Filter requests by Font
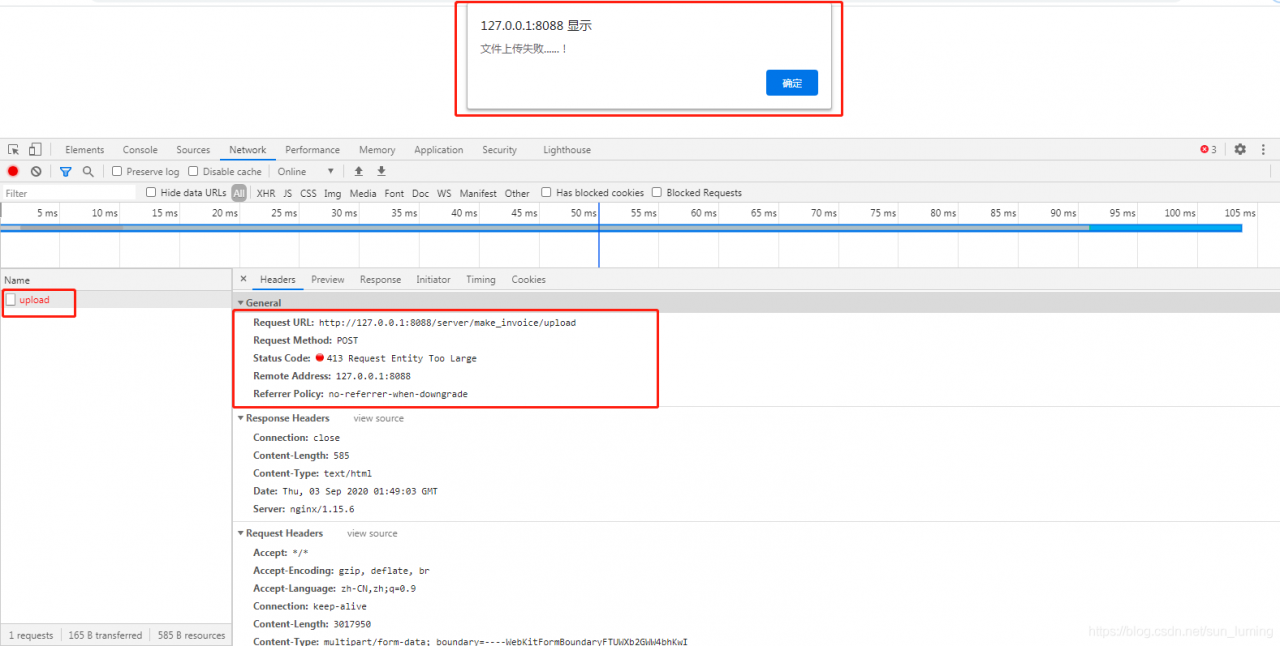This screenshot has height=646, width=1280. (x=394, y=193)
